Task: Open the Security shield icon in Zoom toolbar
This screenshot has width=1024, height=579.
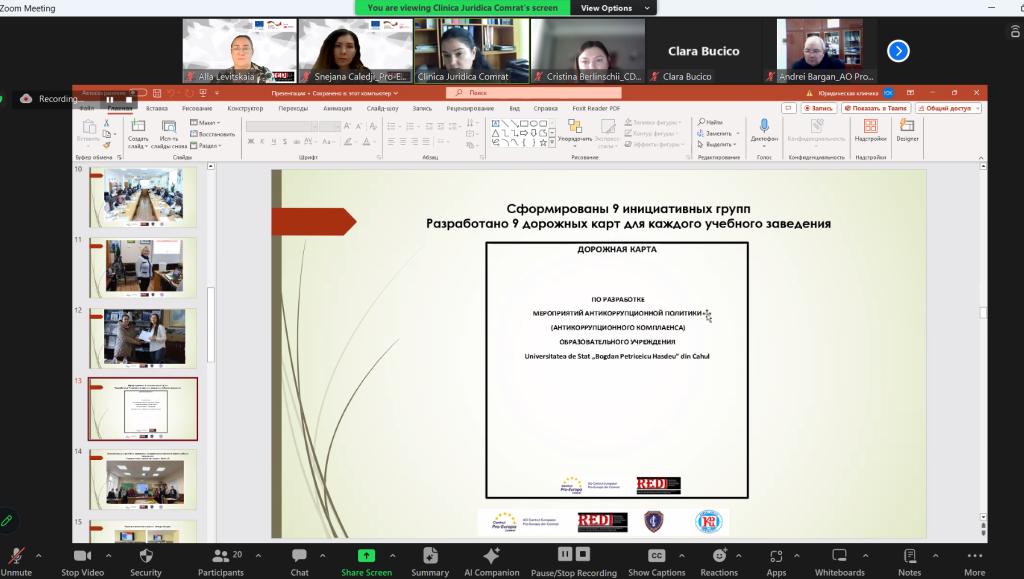Action: coord(146,556)
